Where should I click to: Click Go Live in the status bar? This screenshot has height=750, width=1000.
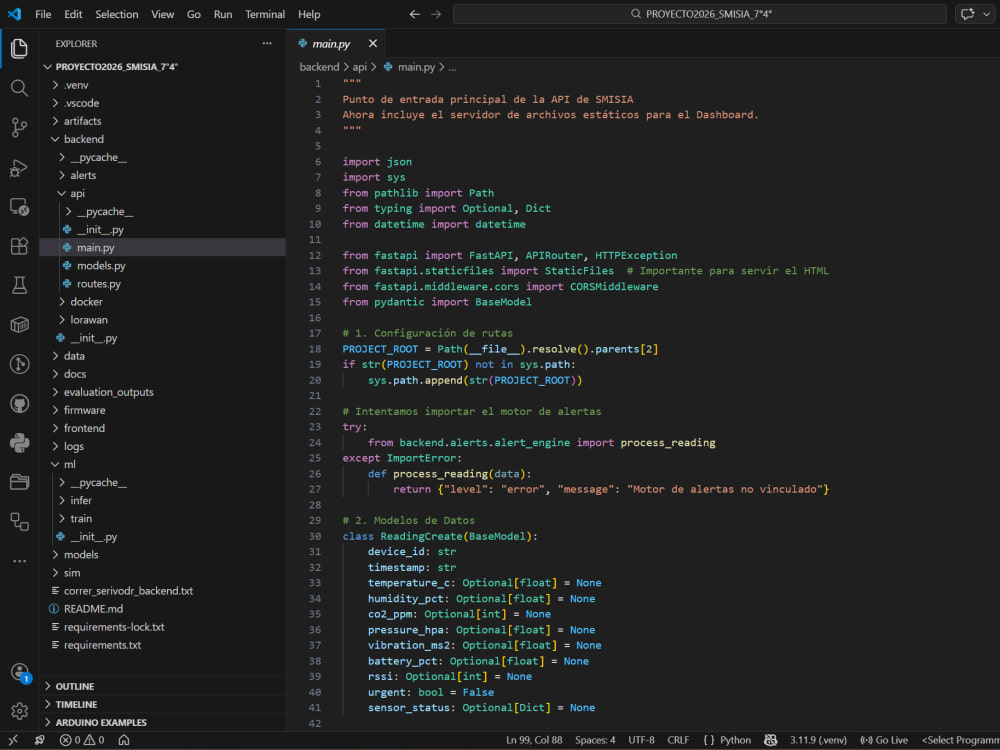point(884,740)
